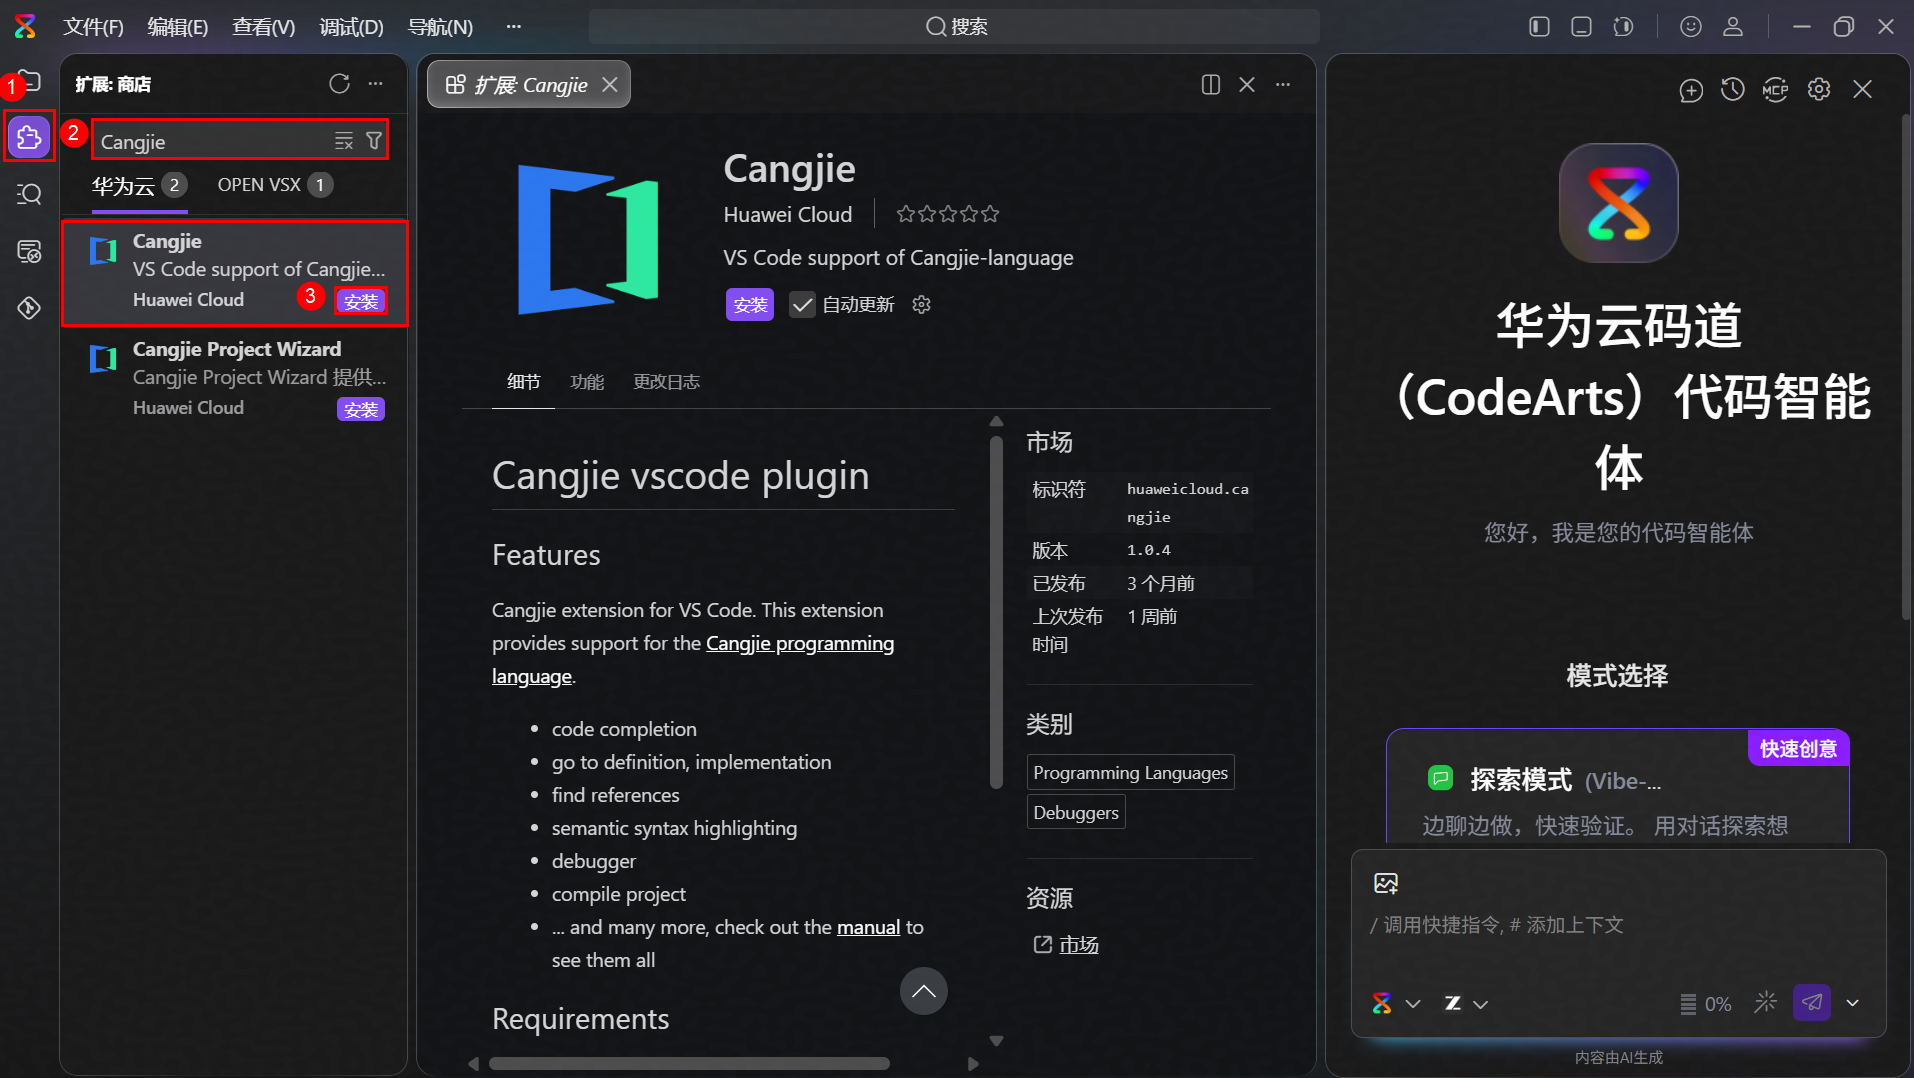
Task: Open the 调试(D) menu
Action: (x=351, y=27)
